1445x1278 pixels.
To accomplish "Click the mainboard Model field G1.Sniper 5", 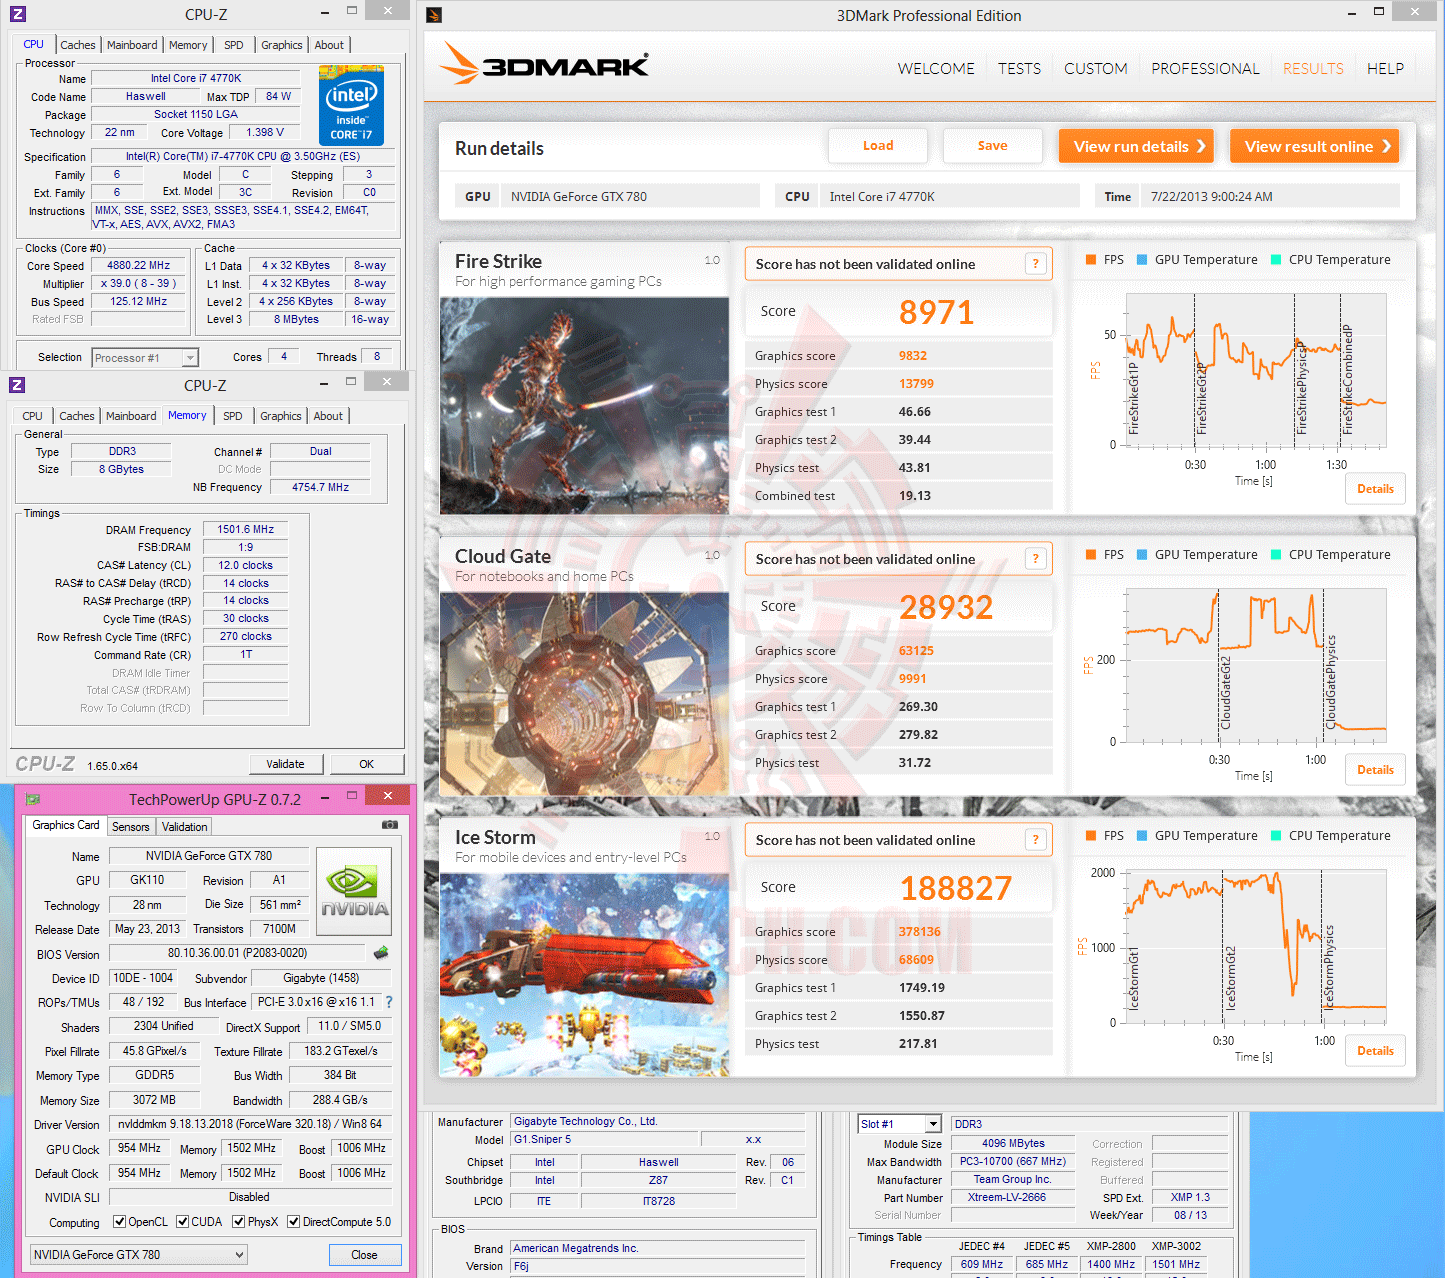I will (604, 1140).
